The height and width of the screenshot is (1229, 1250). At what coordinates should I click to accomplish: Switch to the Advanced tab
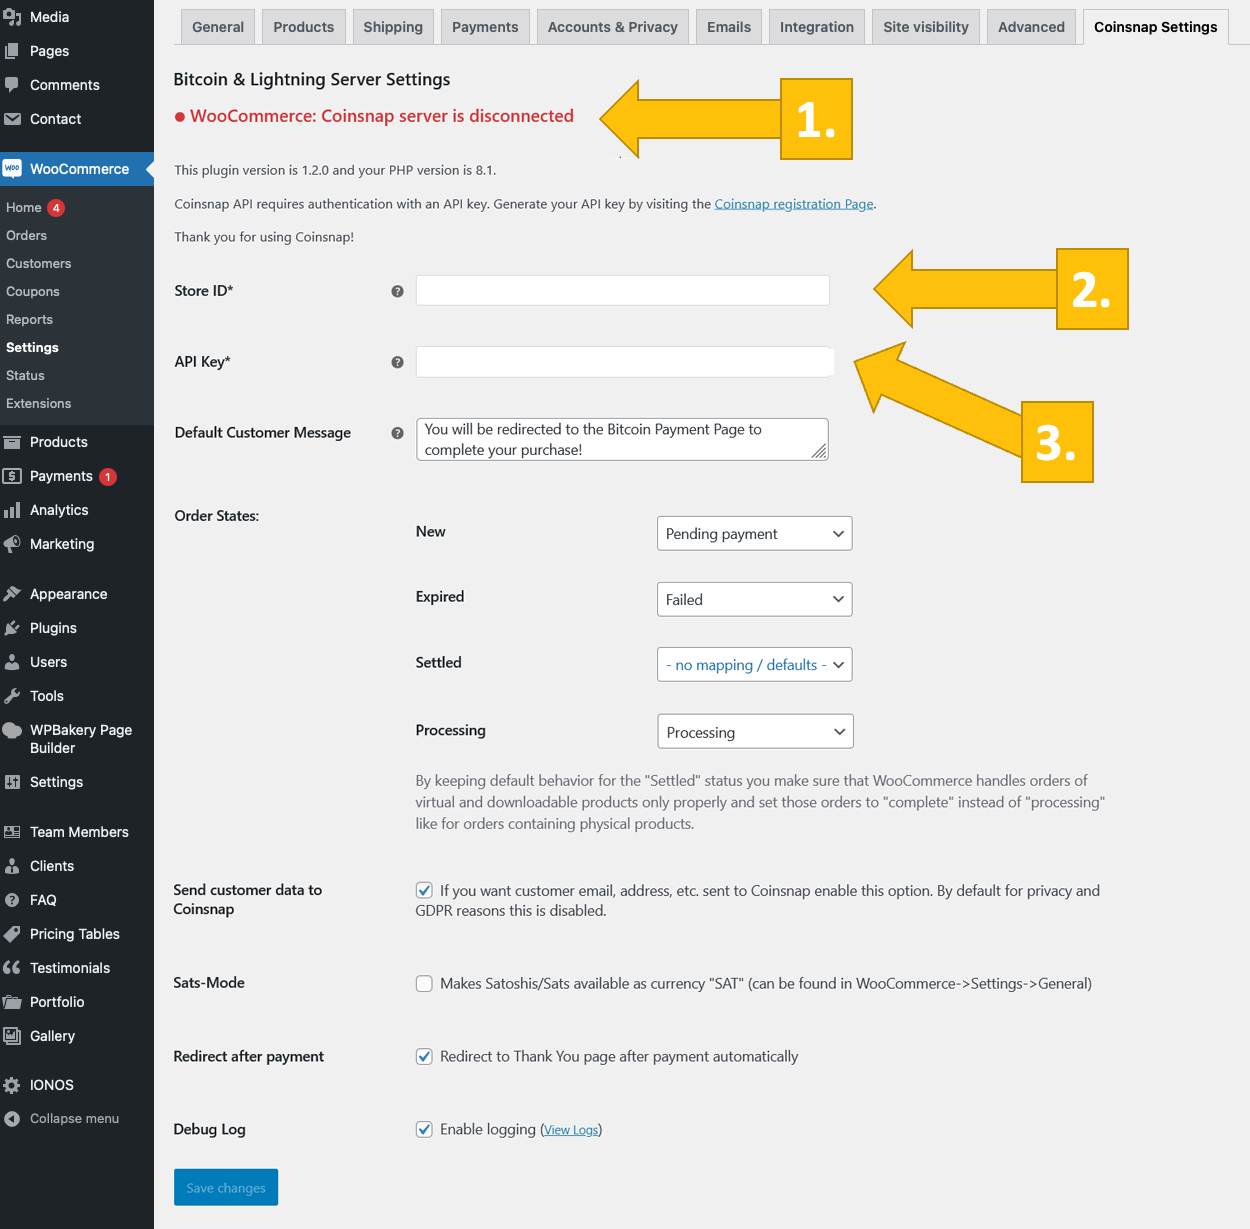click(x=1031, y=27)
